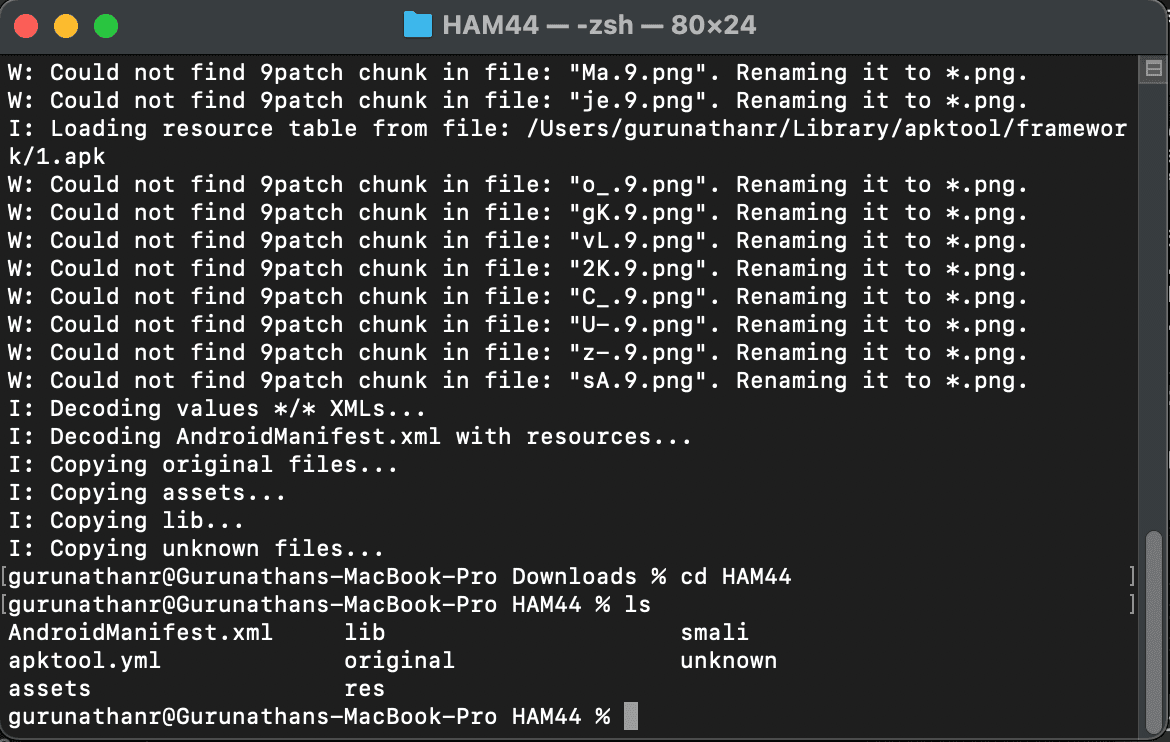The image size is (1170, 742).
Task: Minimize the terminal with the yellow button
Action: 66,26
